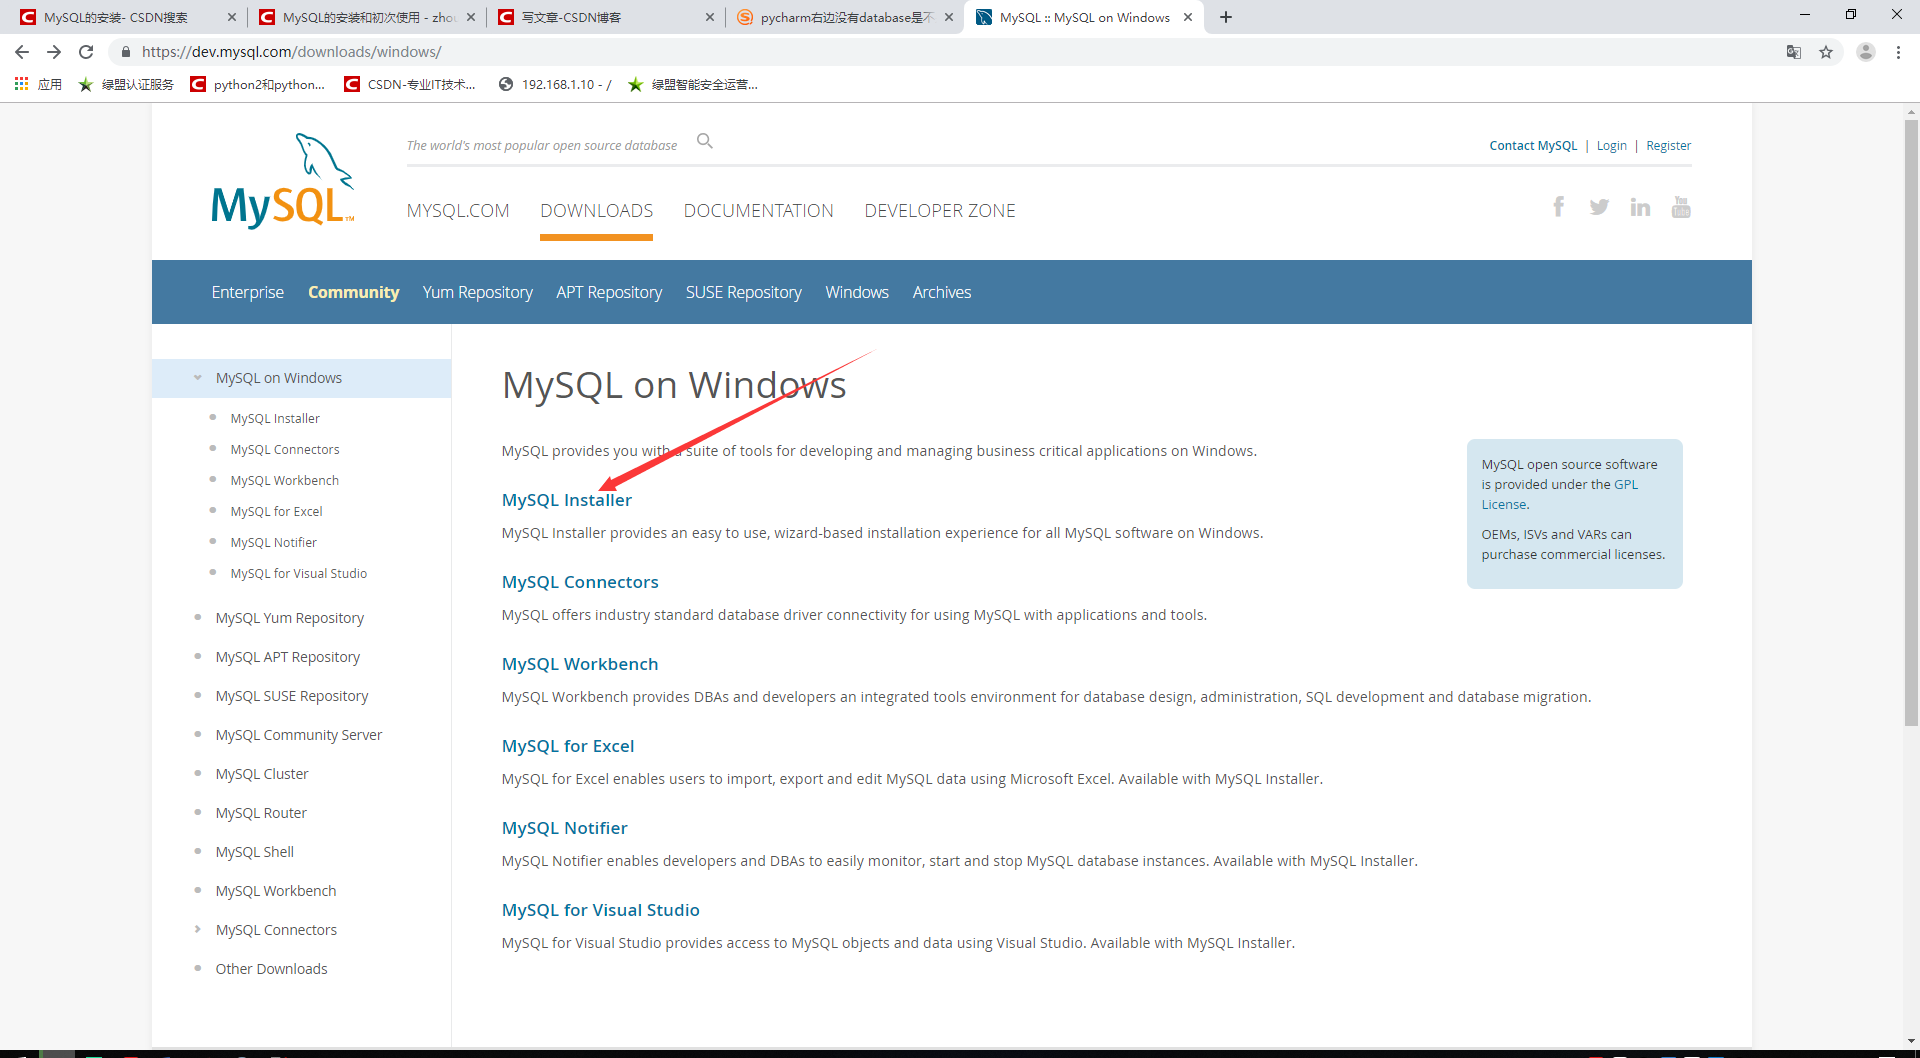The width and height of the screenshot is (1920, 1058).
Task: Visit MySQL Twitter icon
Action: [x=1599, y=207]
